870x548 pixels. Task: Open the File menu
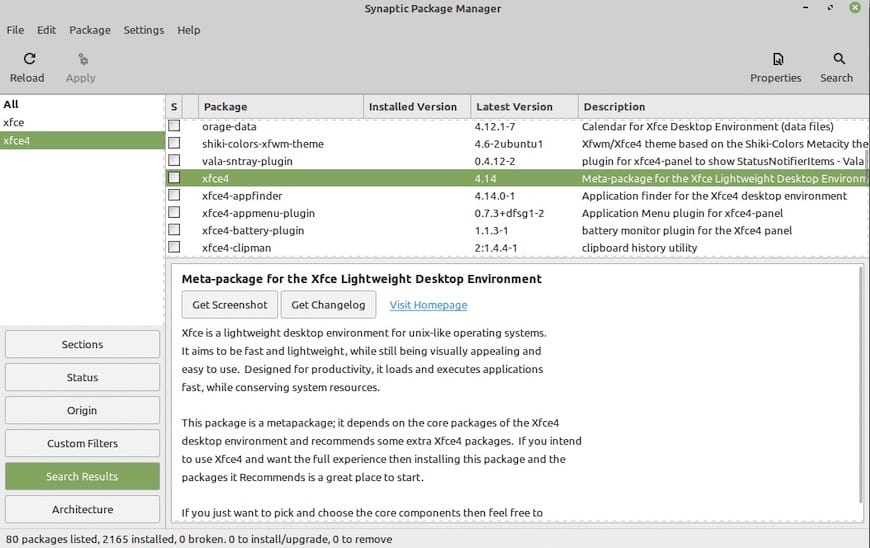(15, 30)
